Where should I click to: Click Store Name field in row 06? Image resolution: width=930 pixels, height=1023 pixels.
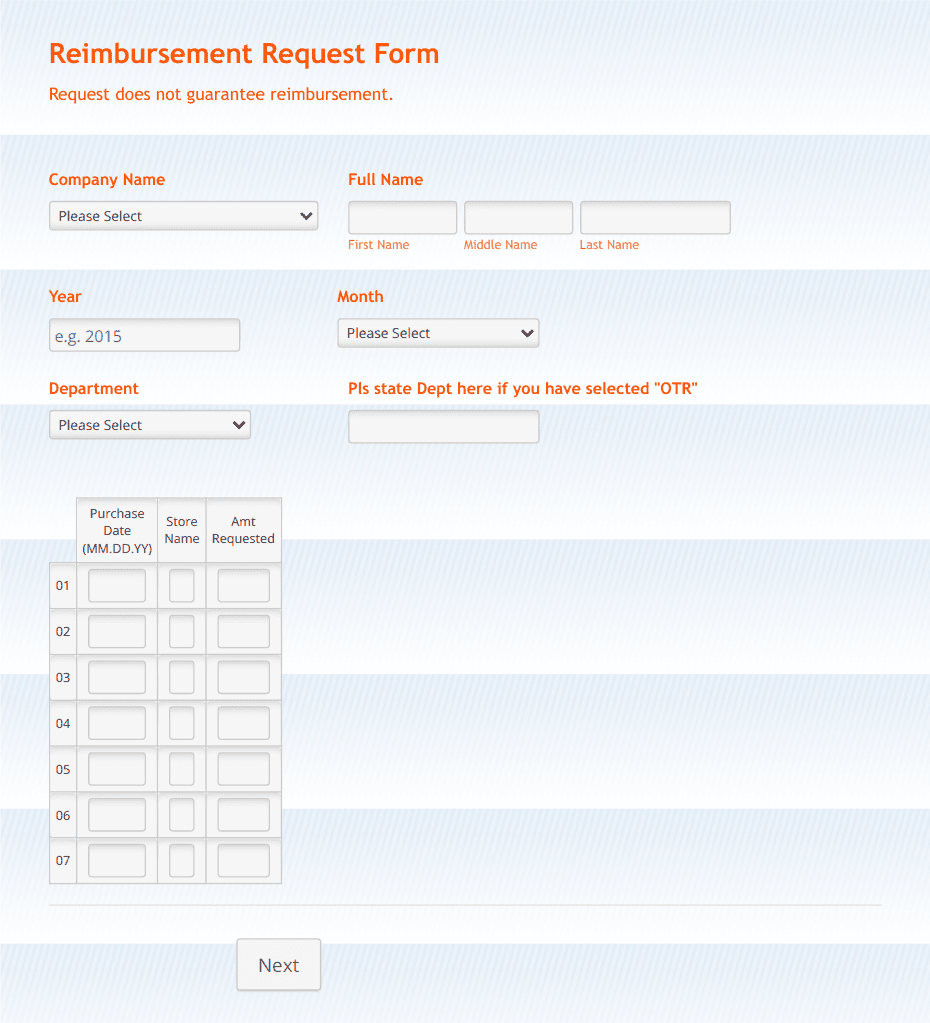(x=181, y=815)
